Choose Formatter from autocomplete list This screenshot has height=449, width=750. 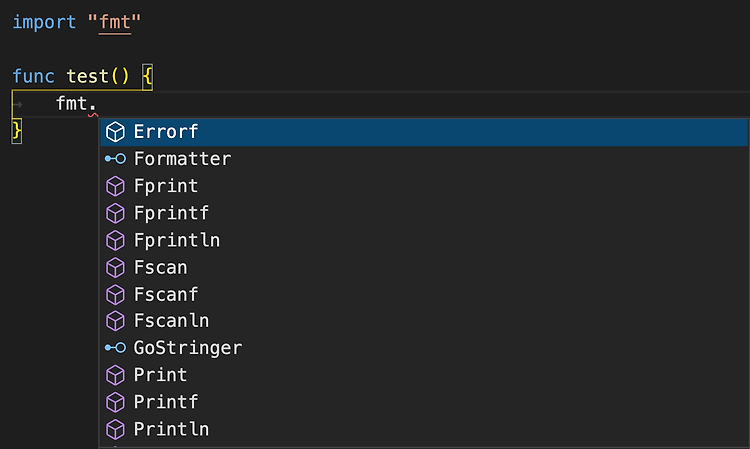pos(424,159)
